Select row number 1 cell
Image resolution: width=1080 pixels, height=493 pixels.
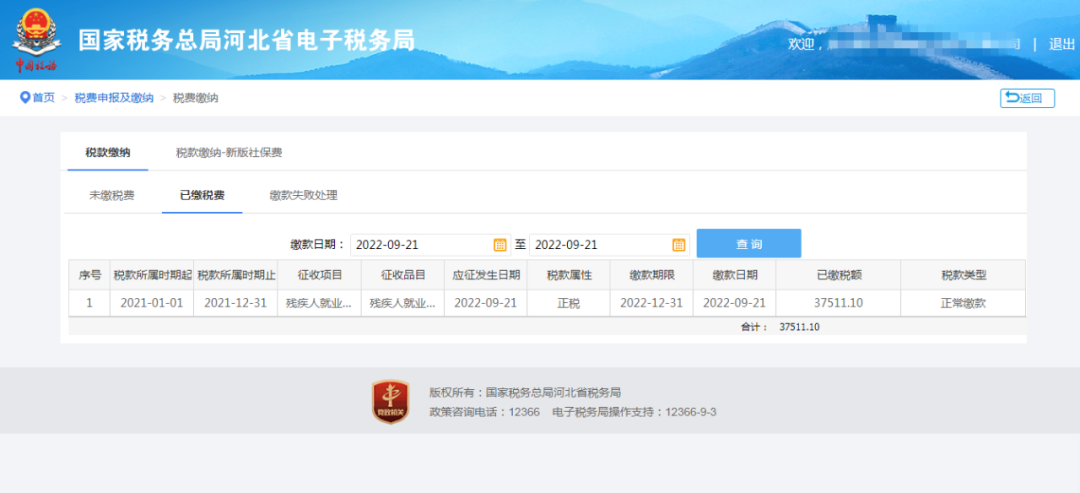click(89, 303)
